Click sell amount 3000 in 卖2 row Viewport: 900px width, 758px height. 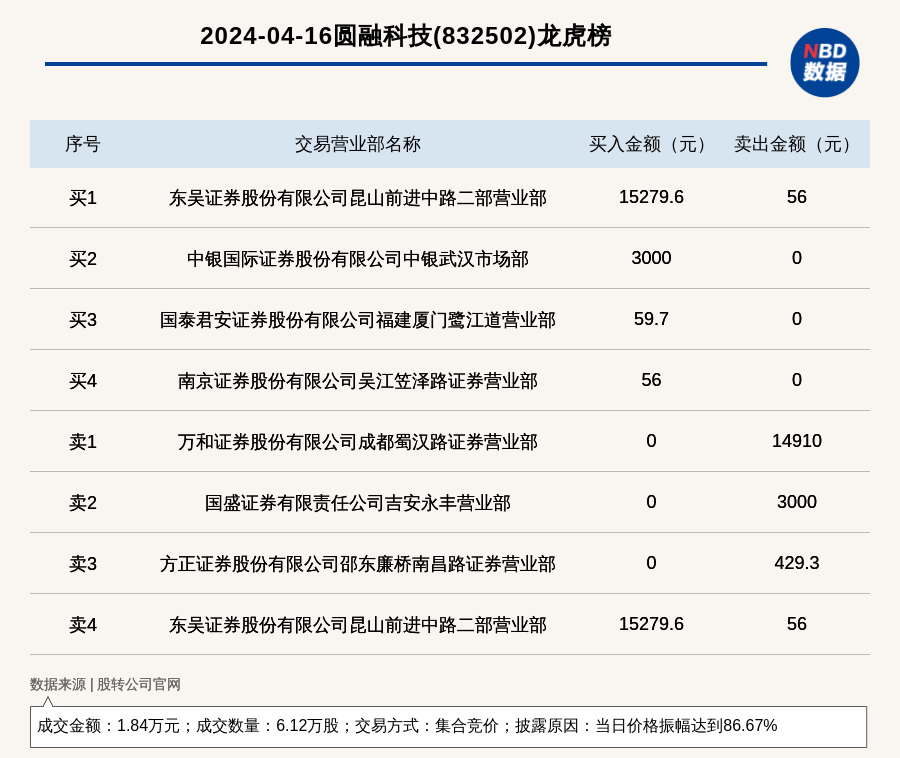(797, 502)
